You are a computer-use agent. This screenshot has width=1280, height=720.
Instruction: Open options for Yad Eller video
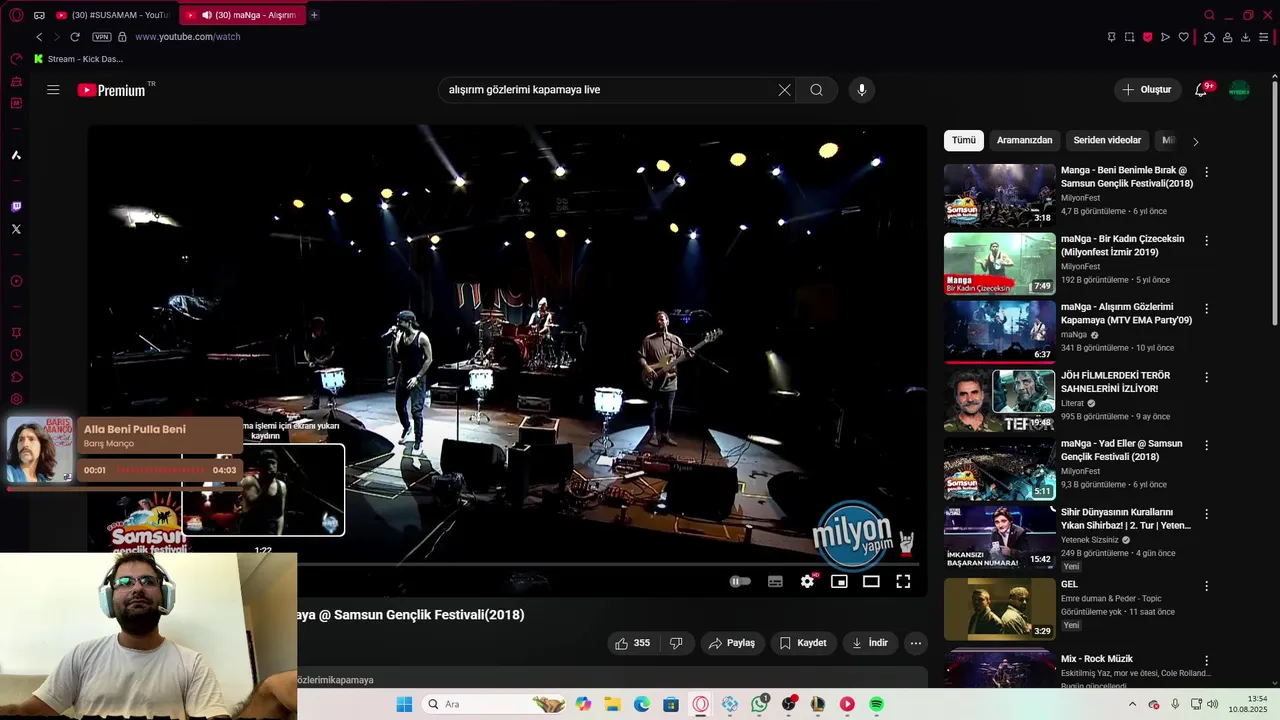(1206, 445)
